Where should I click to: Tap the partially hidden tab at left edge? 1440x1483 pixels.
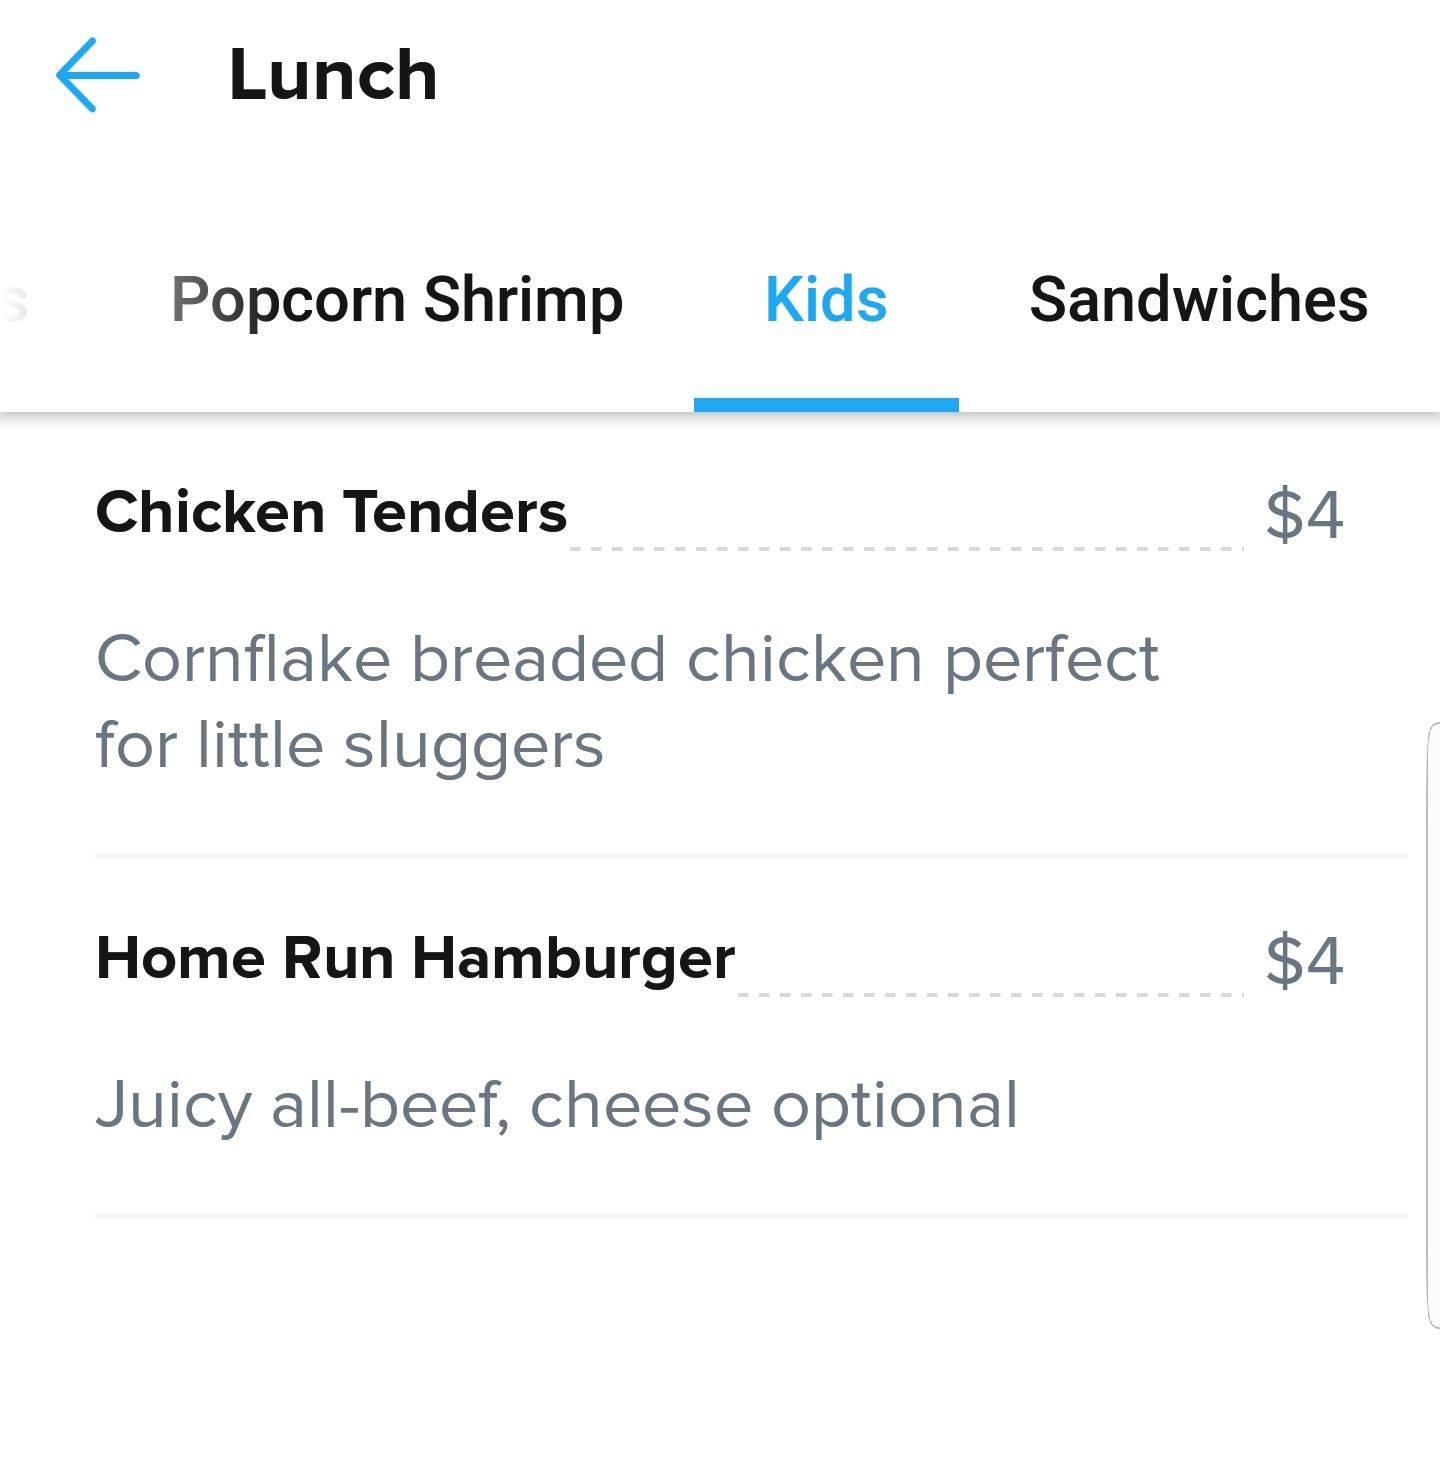(x=14, y=302)
